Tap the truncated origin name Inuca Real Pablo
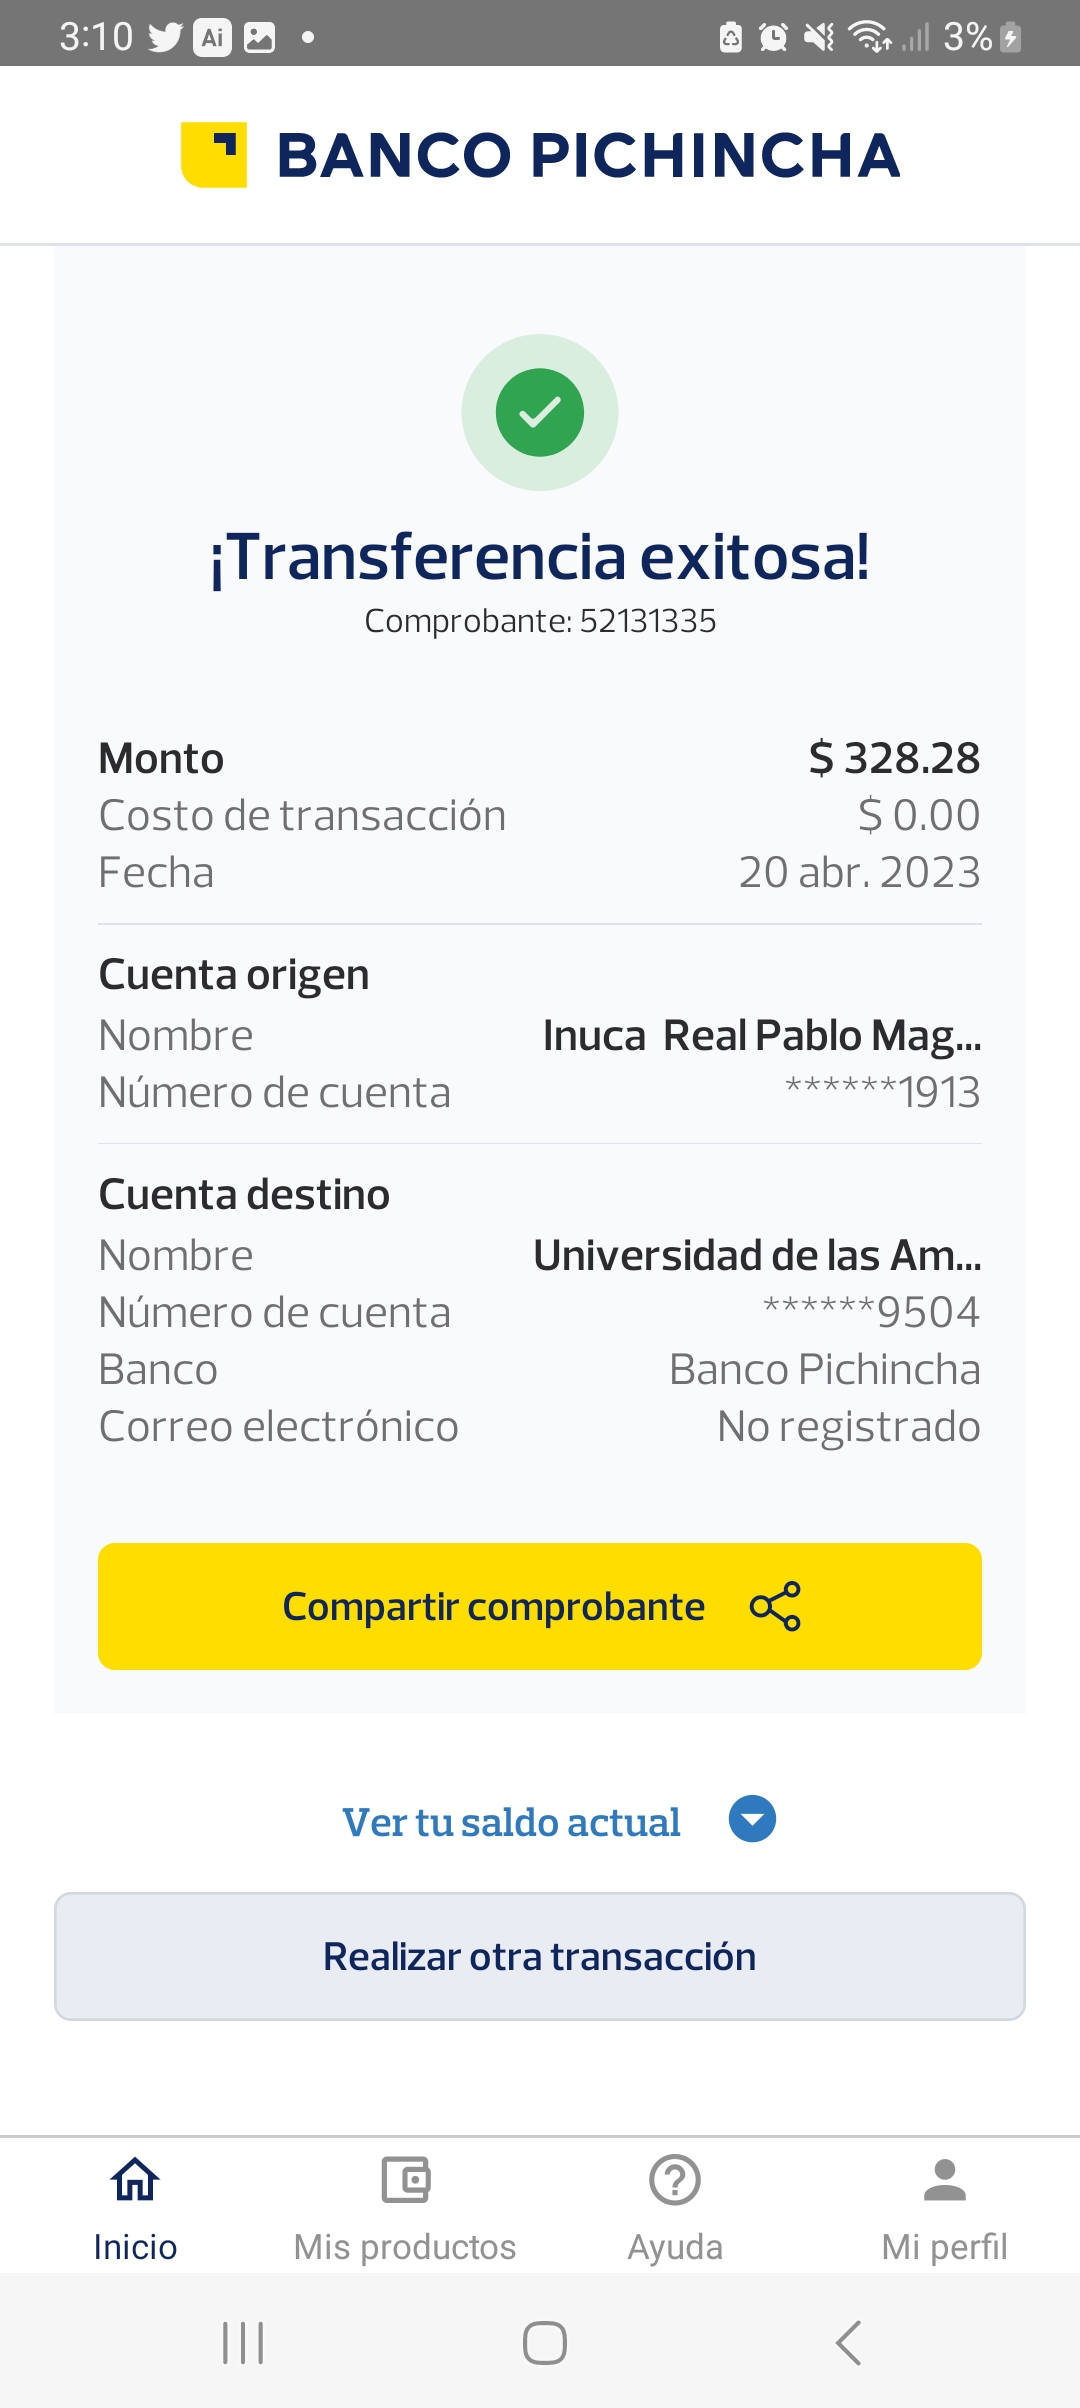 point(762,1036)
